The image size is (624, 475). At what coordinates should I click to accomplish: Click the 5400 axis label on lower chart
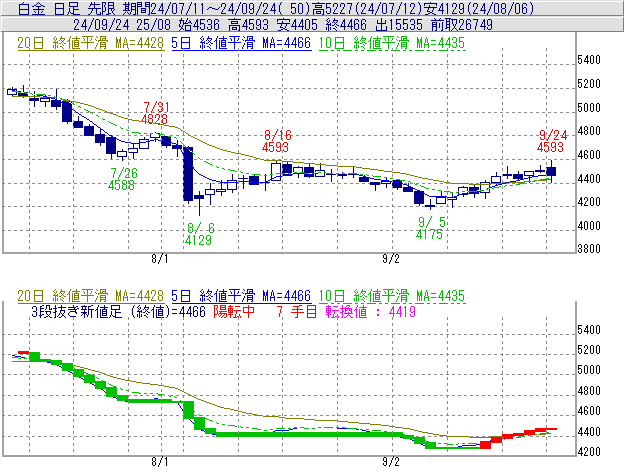click(589, 330)
